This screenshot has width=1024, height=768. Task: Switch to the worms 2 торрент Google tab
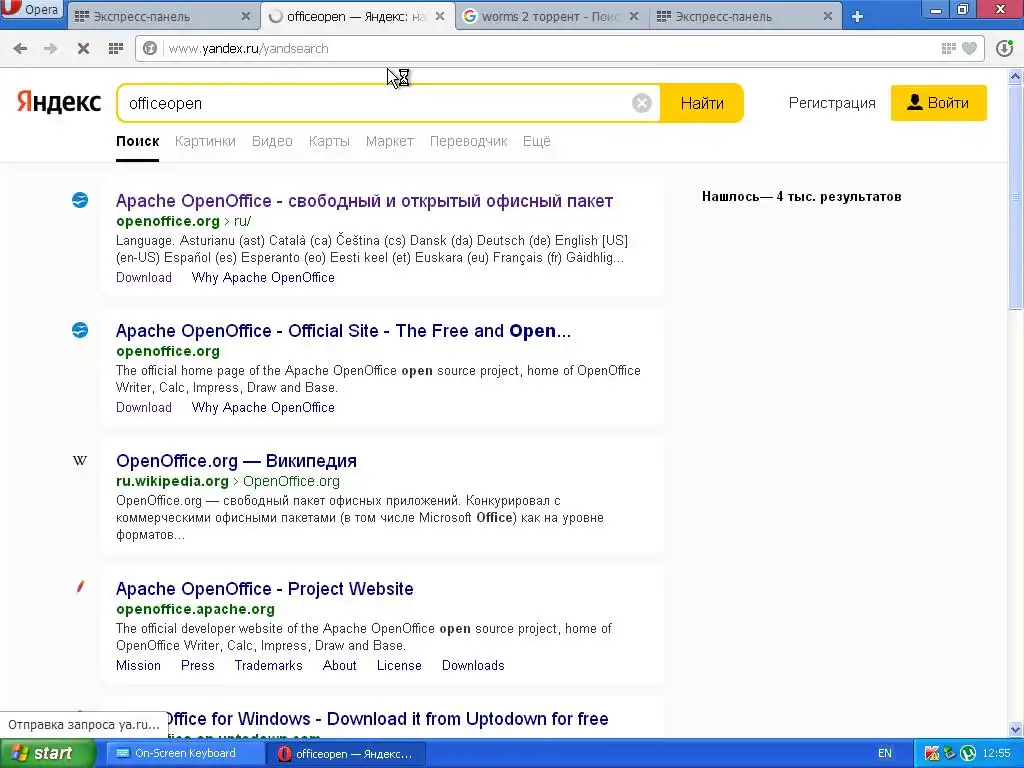[x=551, y=16]
